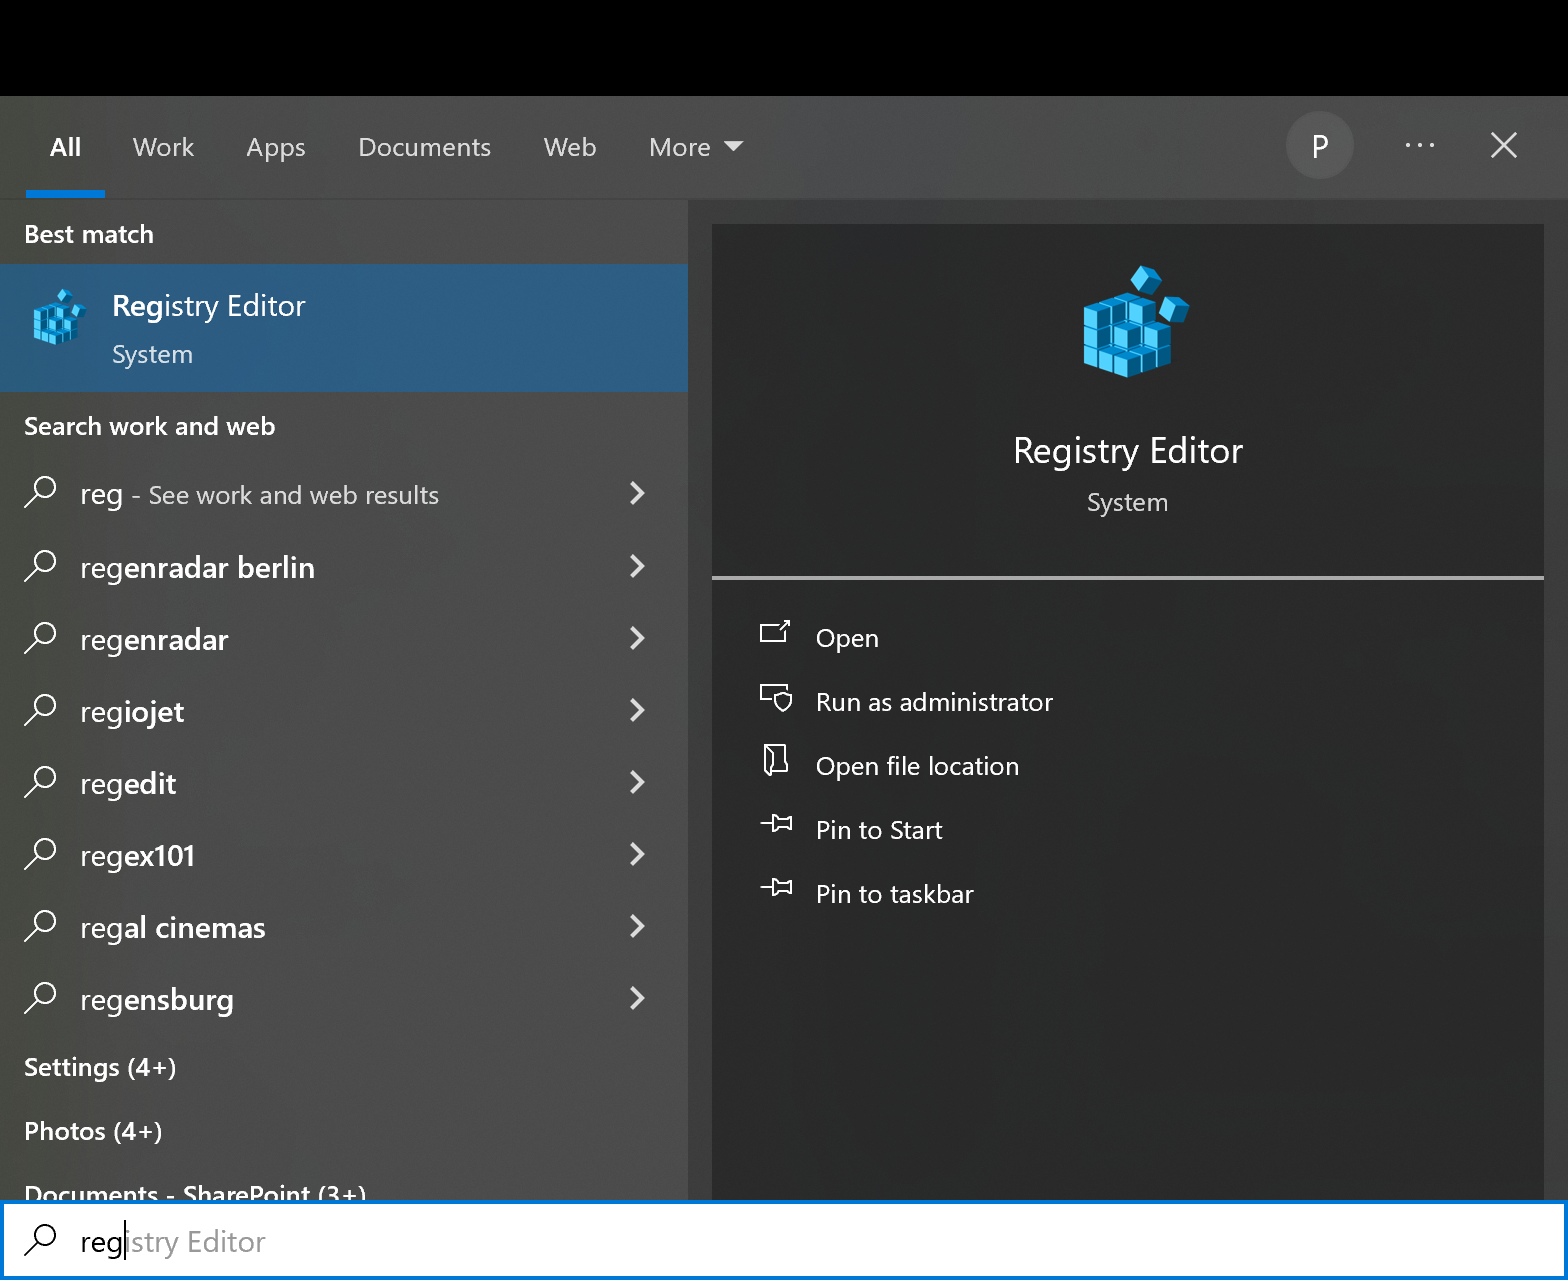Screen dimensions: 1568x1280
Task: Click the pin icon for Pin to Start
Action: [776, 824]
